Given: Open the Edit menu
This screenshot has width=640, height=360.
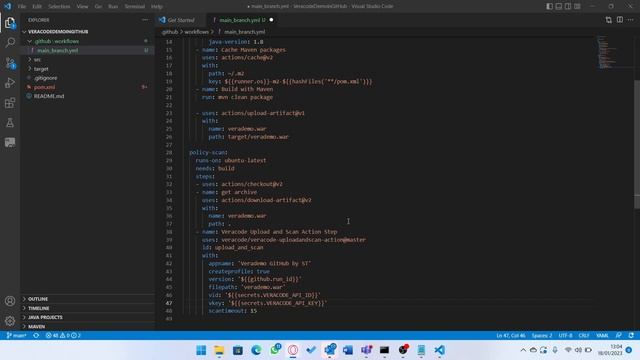Looking at the screenshot, I should coord(37,7).
